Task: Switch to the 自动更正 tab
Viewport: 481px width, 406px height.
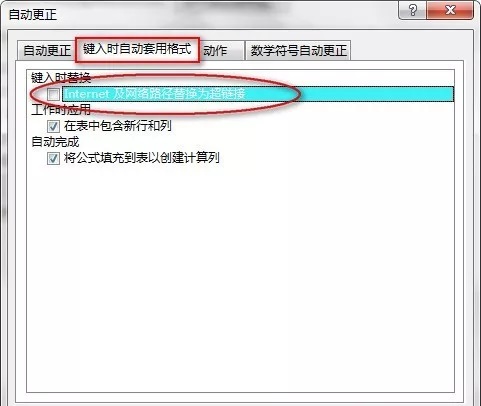Action: click(x=47, y=51)
